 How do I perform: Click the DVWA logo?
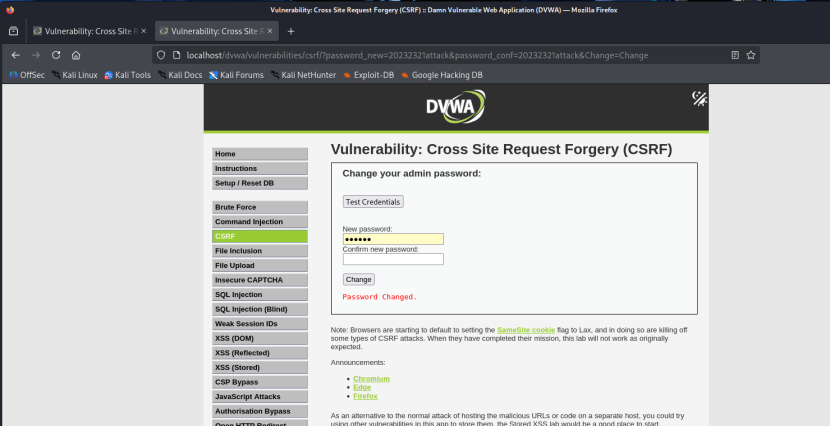456,107
